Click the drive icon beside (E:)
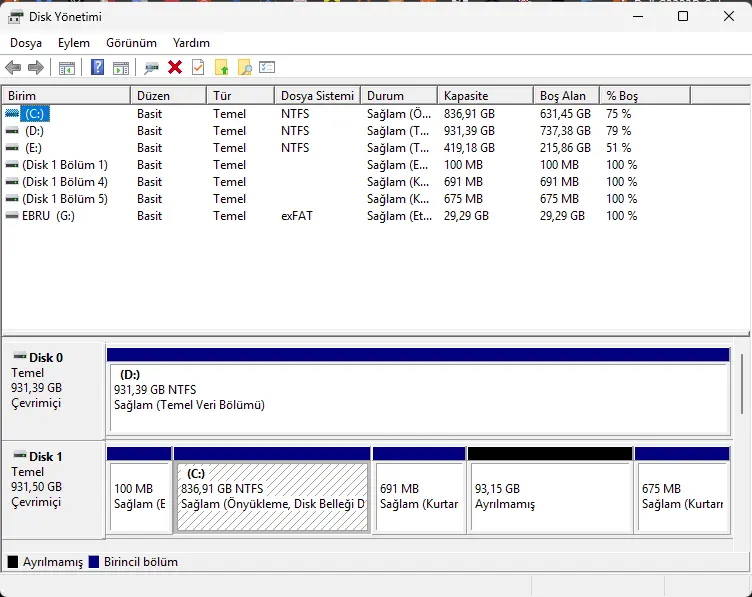 12,148
